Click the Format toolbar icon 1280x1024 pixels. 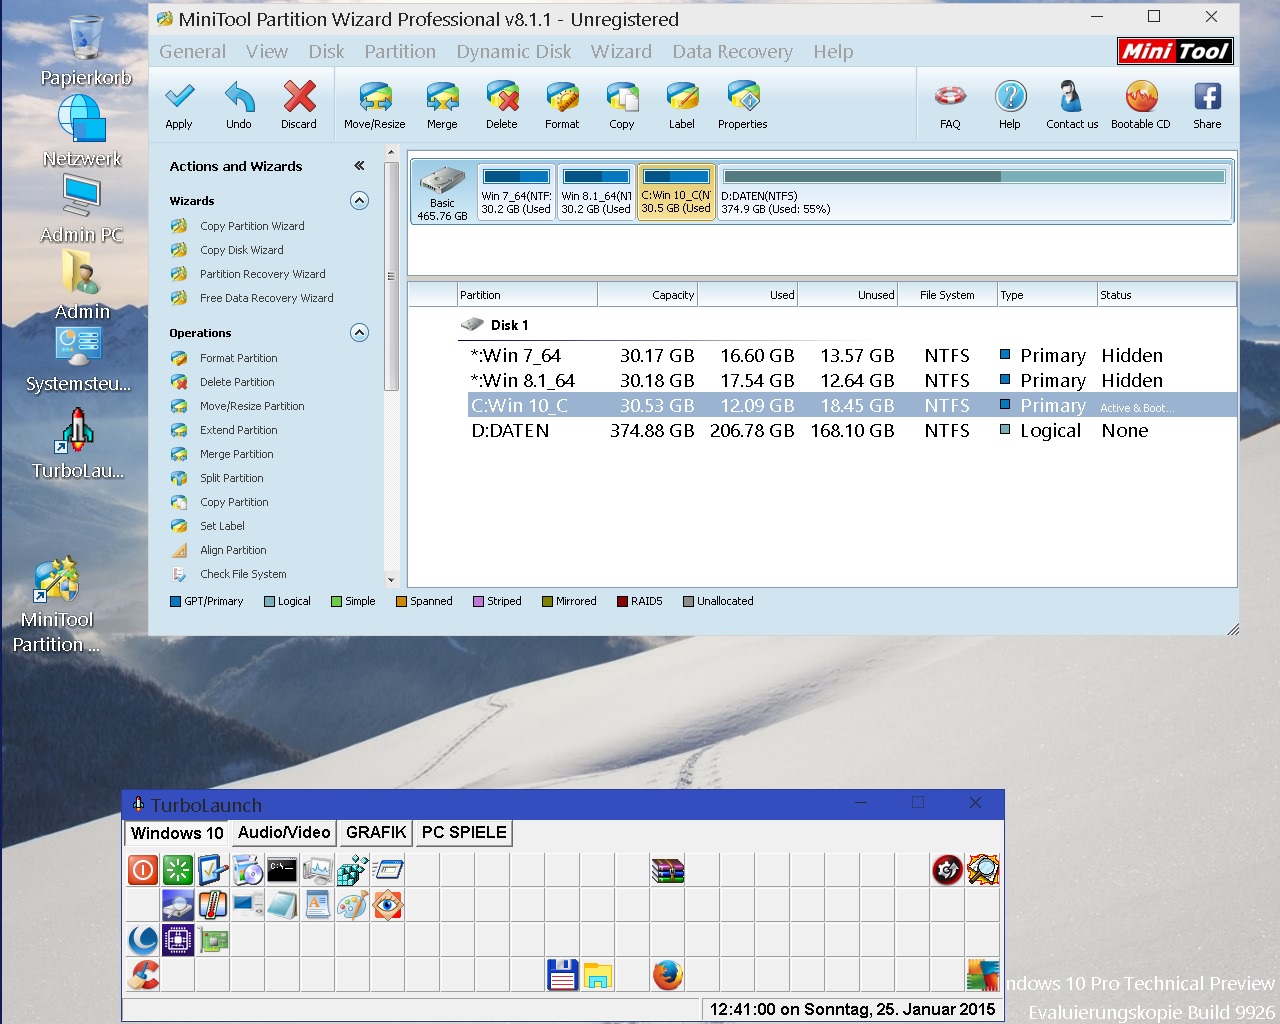point(562,97)
